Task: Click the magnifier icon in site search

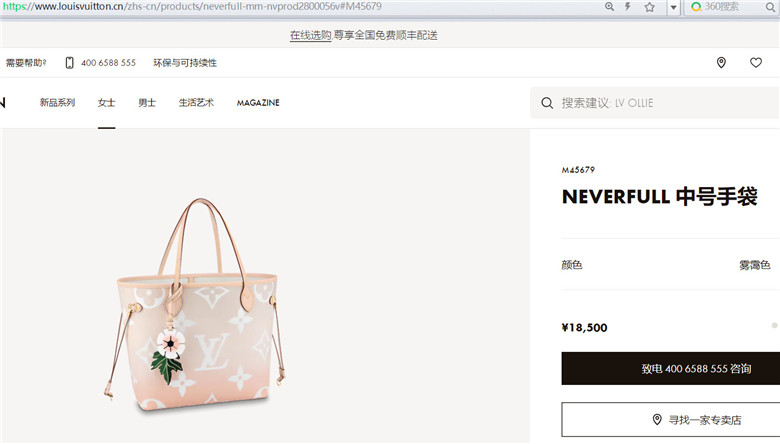Action: tap(547, 103)
